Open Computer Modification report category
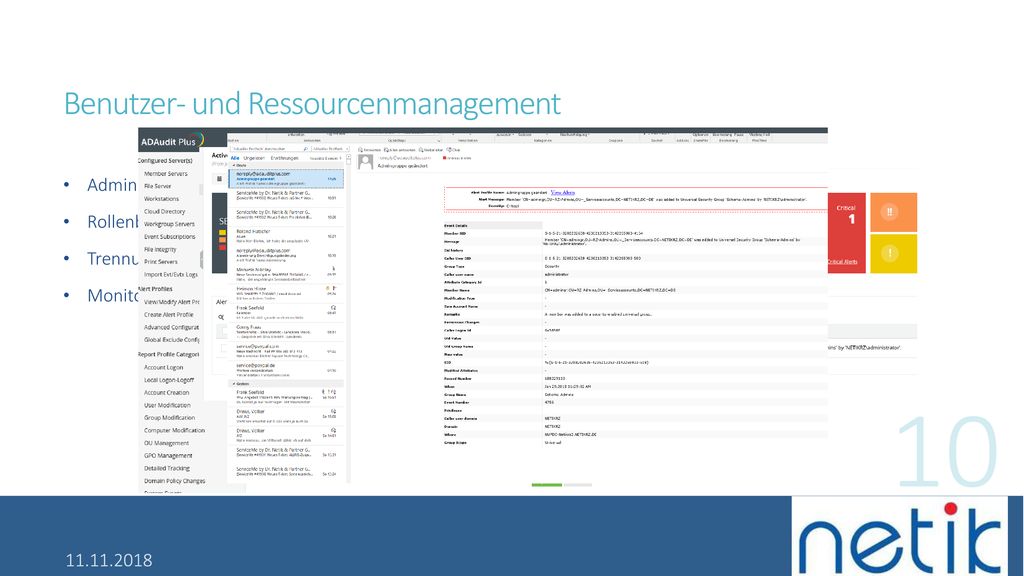 coord(174,430)
